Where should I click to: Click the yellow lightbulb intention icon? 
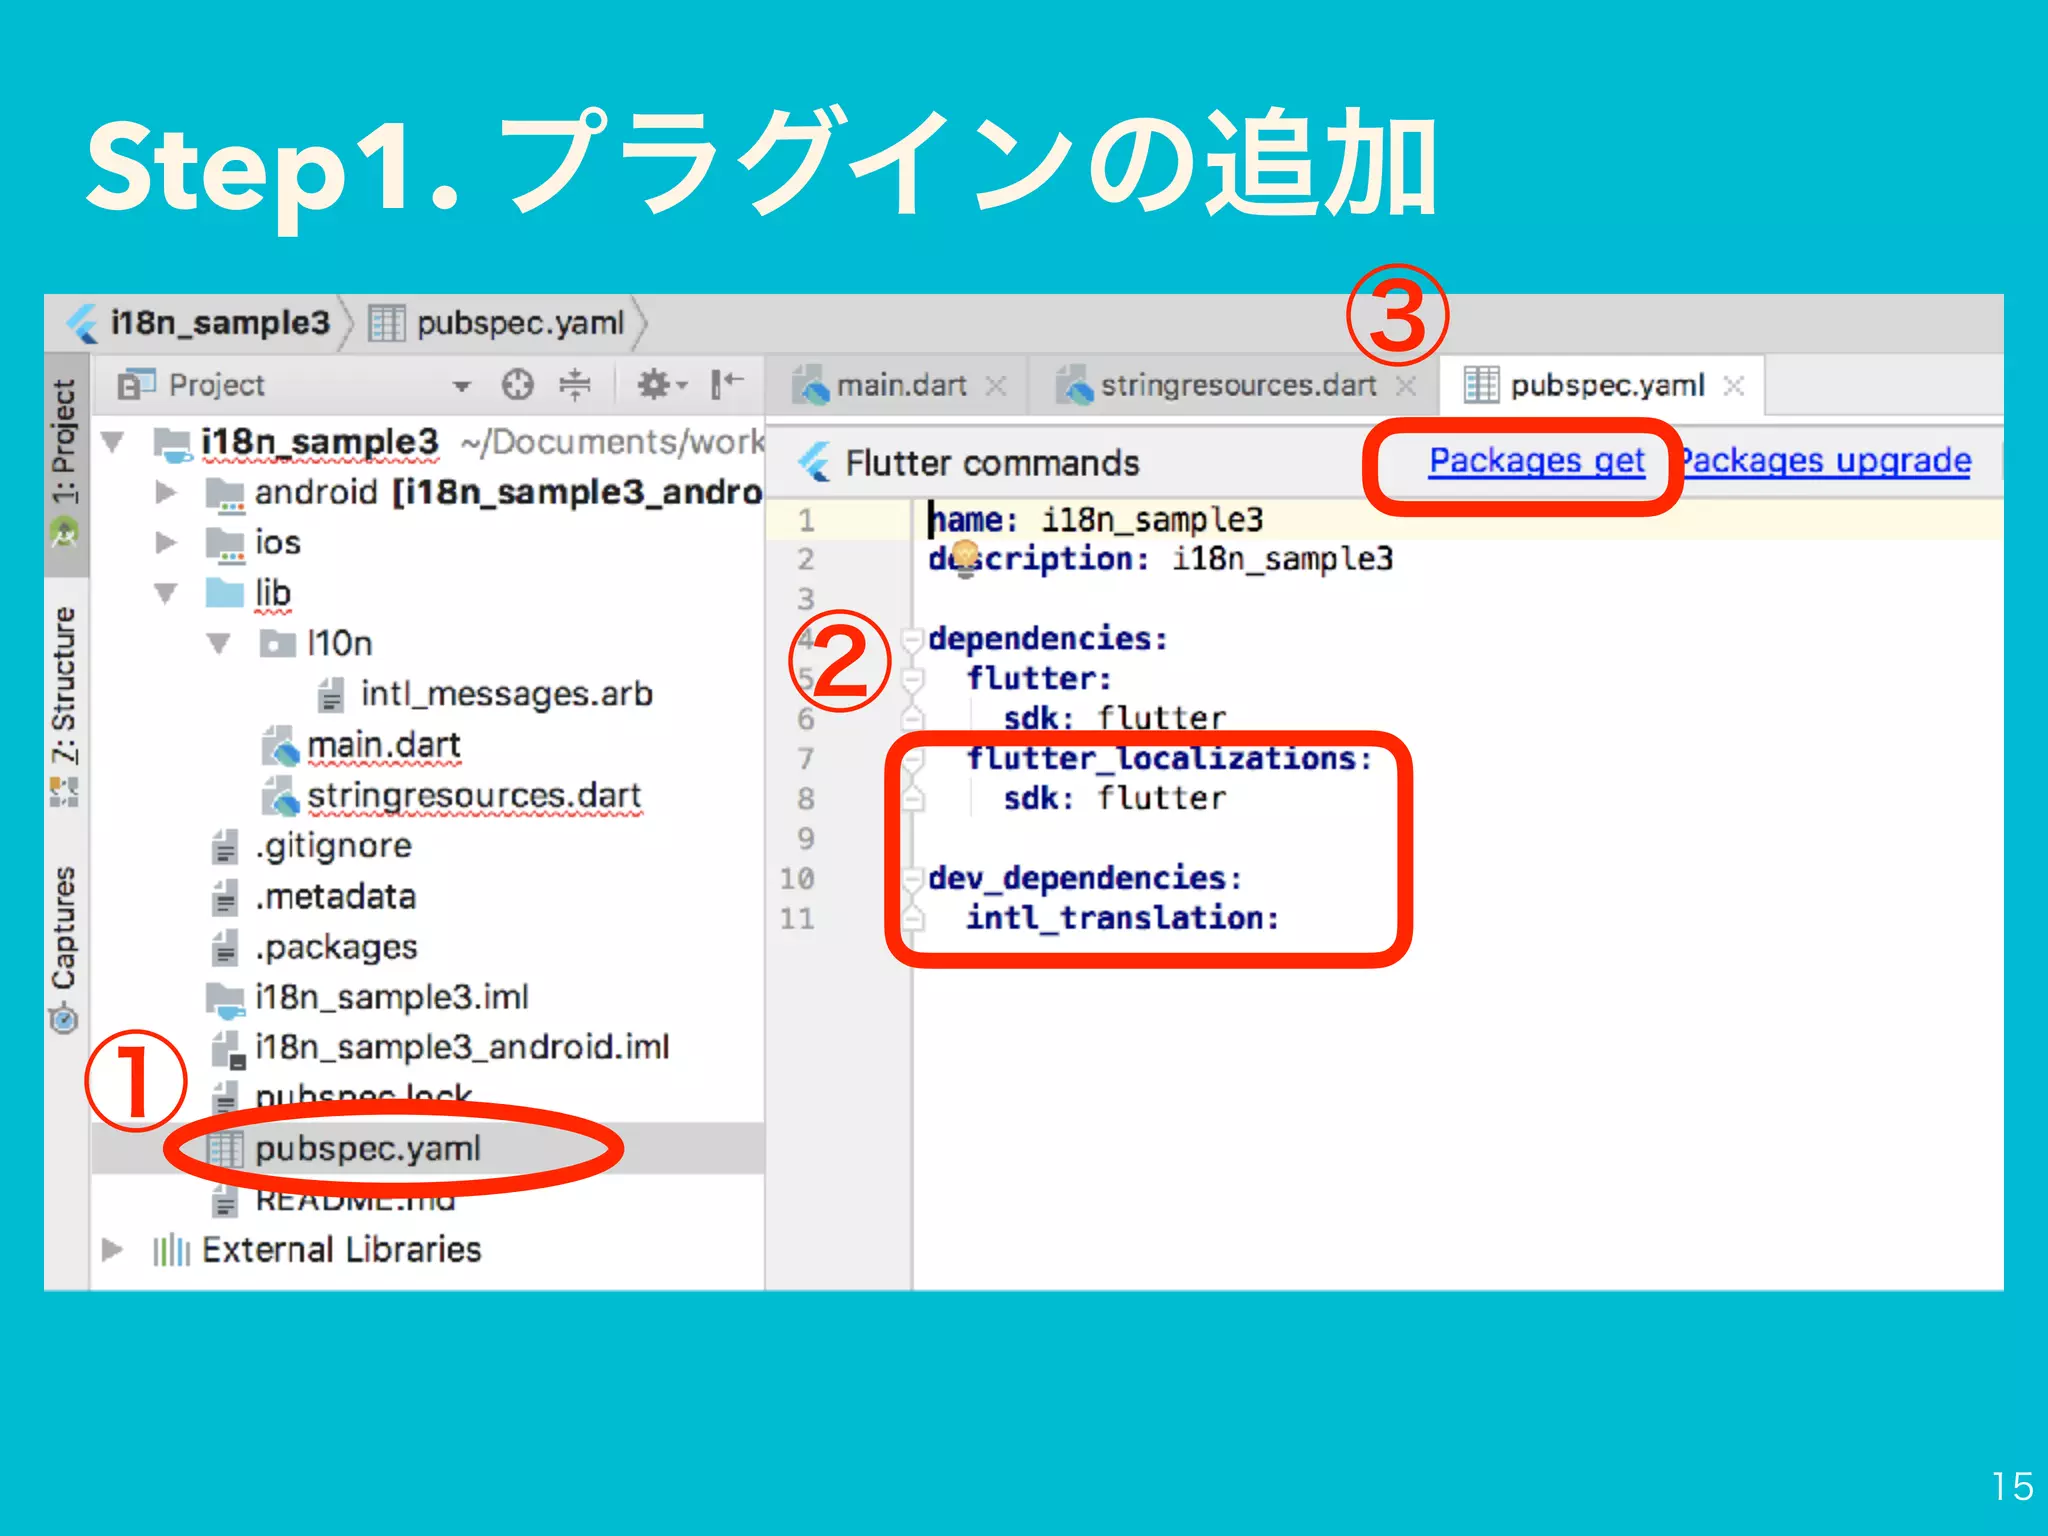(965, 555)
